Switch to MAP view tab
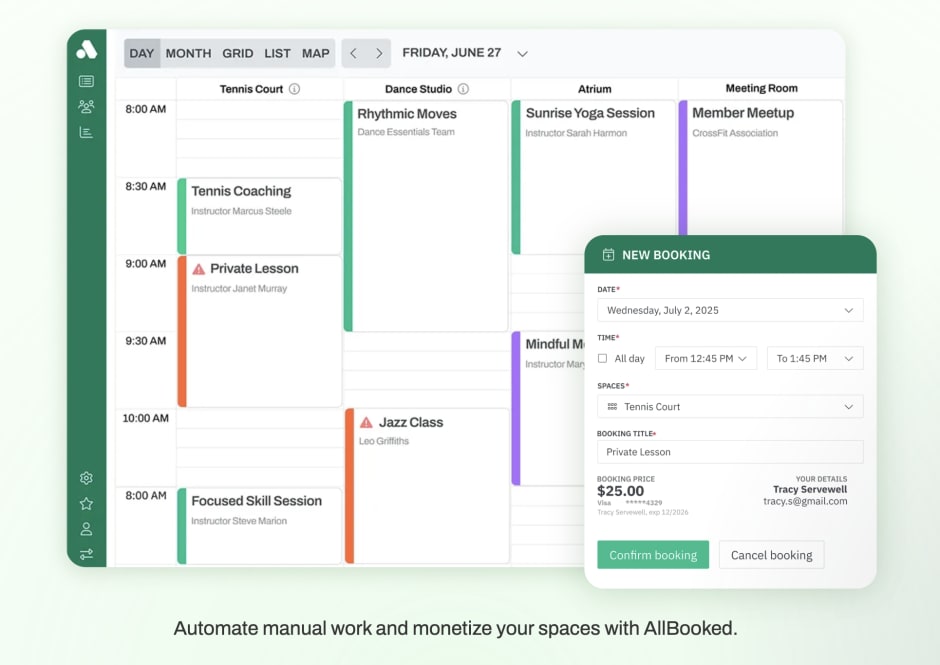The image size is (940, 665). (316, 53)
